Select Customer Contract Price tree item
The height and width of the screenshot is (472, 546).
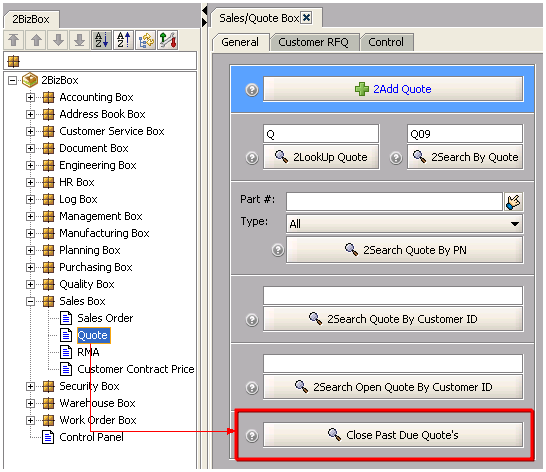[x=136, y=369]
